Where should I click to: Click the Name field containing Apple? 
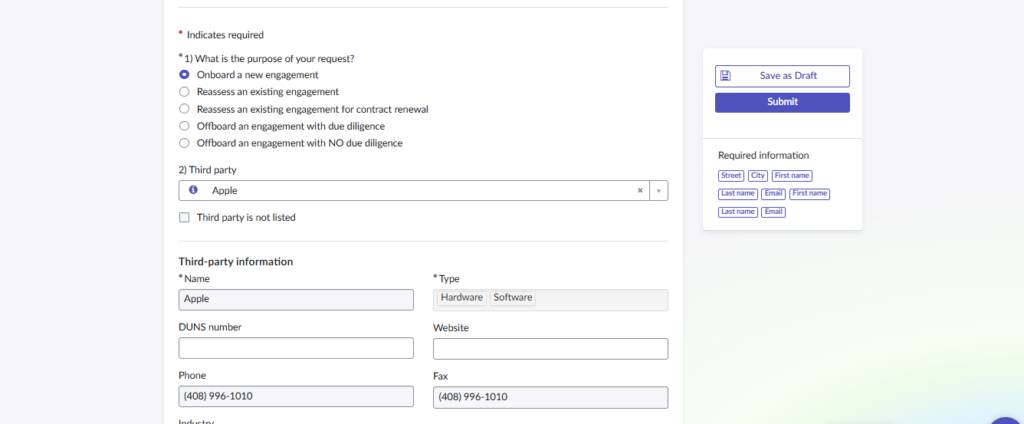click(x=296, y=299)
